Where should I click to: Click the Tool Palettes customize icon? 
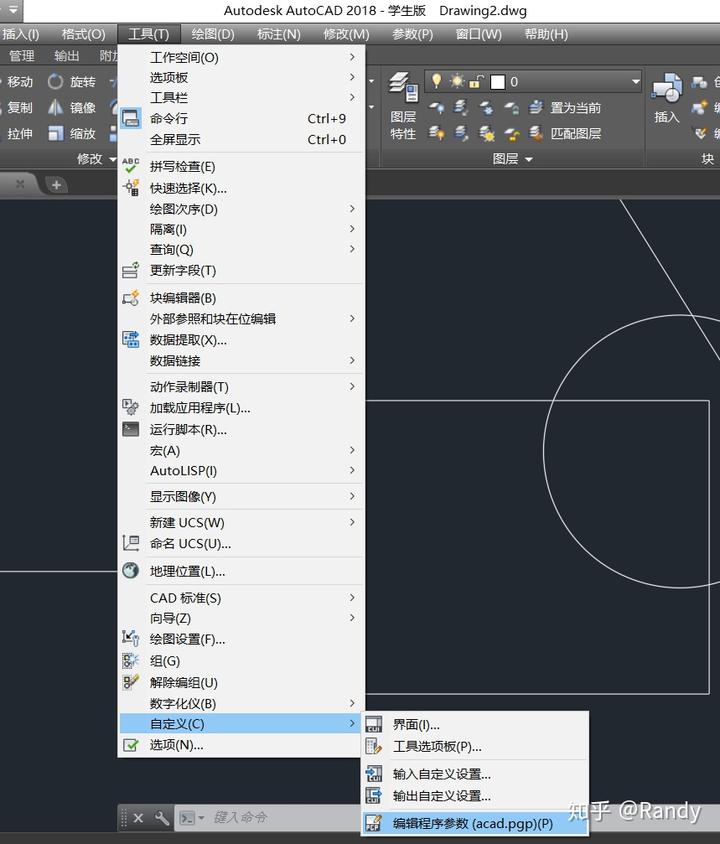click(x=373, y=746)
